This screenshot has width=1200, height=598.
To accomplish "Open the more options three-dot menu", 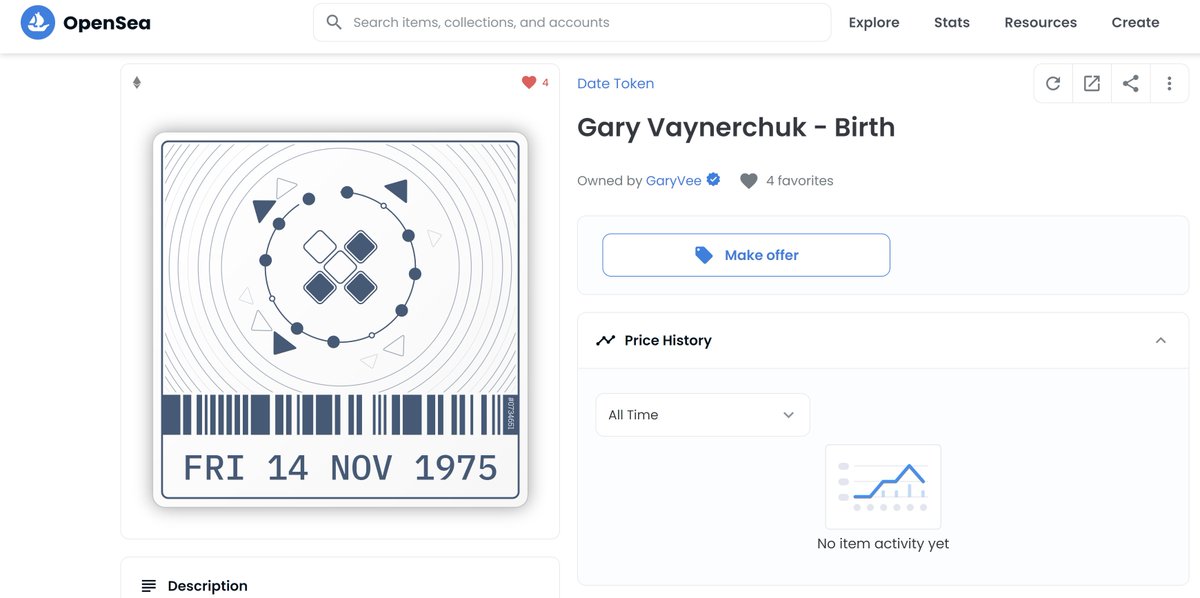I will pos(1169,84).
